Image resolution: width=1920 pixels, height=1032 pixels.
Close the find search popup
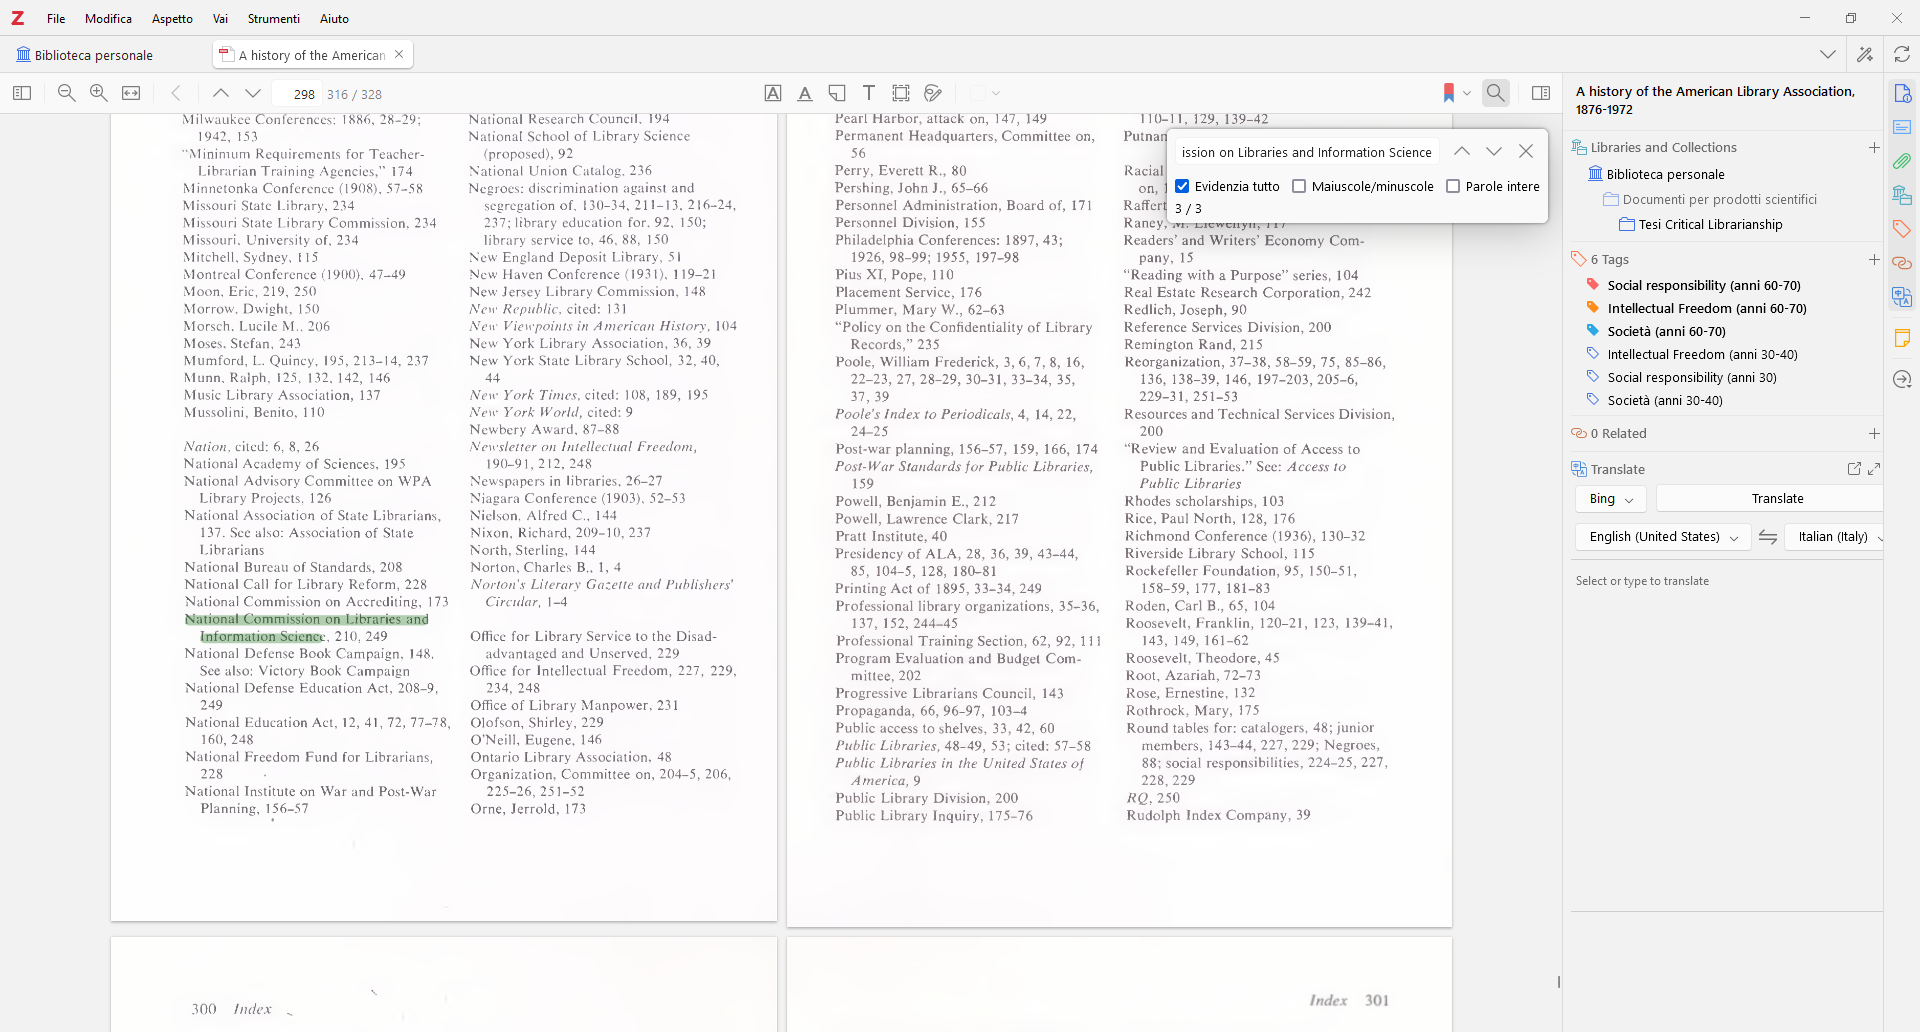click(1526, 151)
